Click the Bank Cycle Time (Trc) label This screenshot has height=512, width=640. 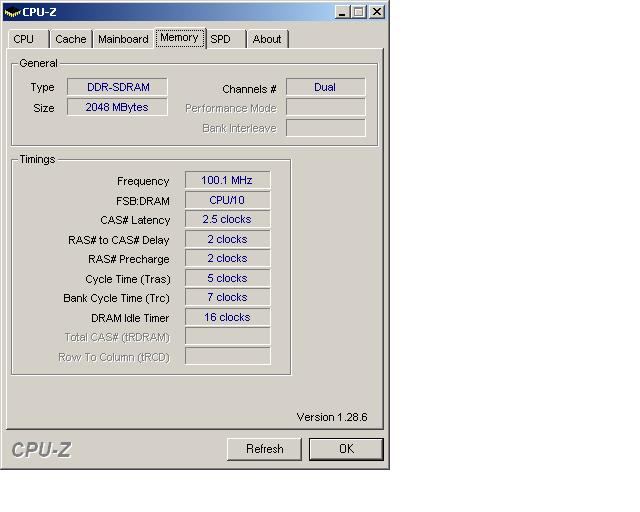pos(117,298)
